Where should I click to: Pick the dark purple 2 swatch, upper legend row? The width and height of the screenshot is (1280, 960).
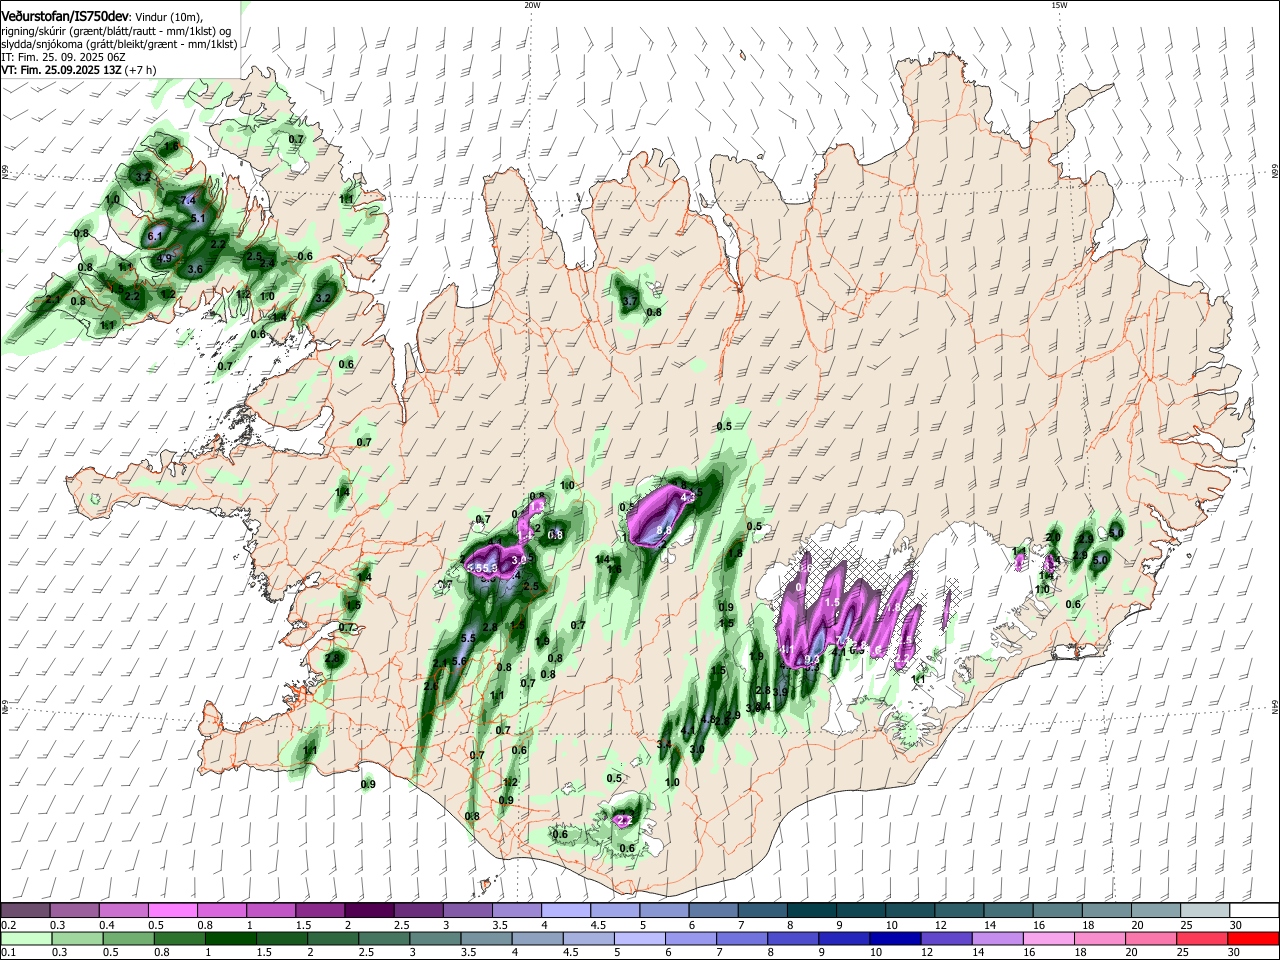pyautogui.click(x=369, y=911)
